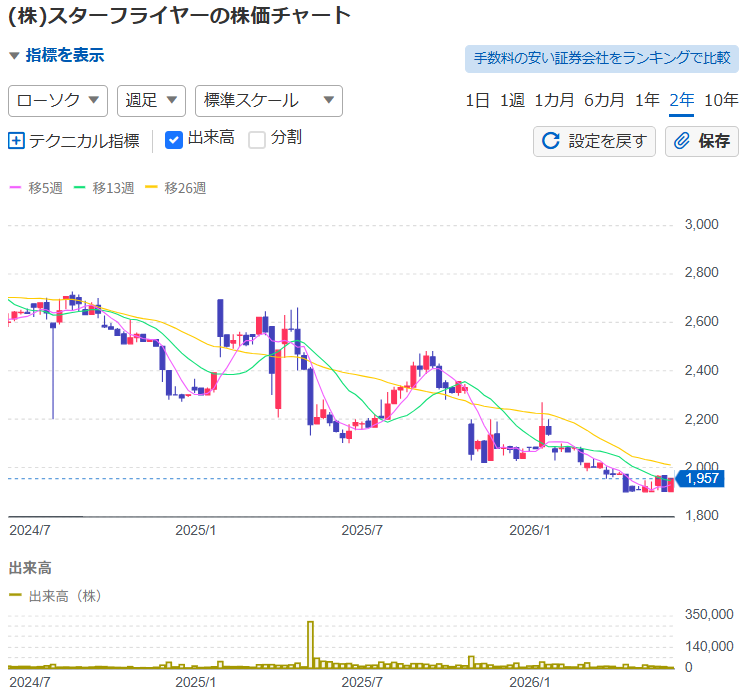743x695 pixels.
Task: Select the 10年 time range
Action: (721, 100)
